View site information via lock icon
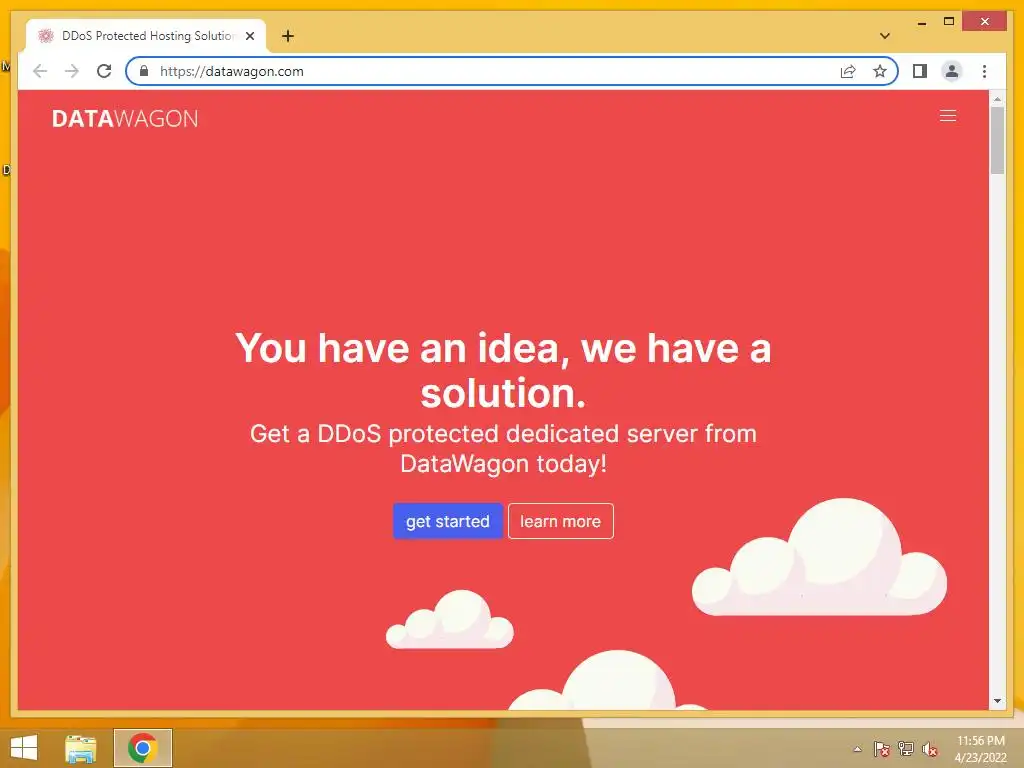This screenshot has width=1024, height=768. (144, 71)
